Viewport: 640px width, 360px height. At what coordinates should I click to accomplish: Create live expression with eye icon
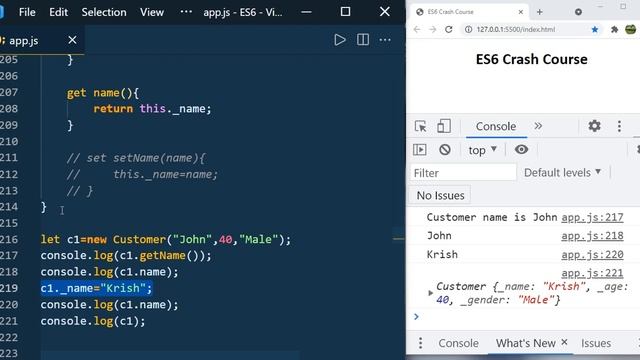[x=521, y=149]
